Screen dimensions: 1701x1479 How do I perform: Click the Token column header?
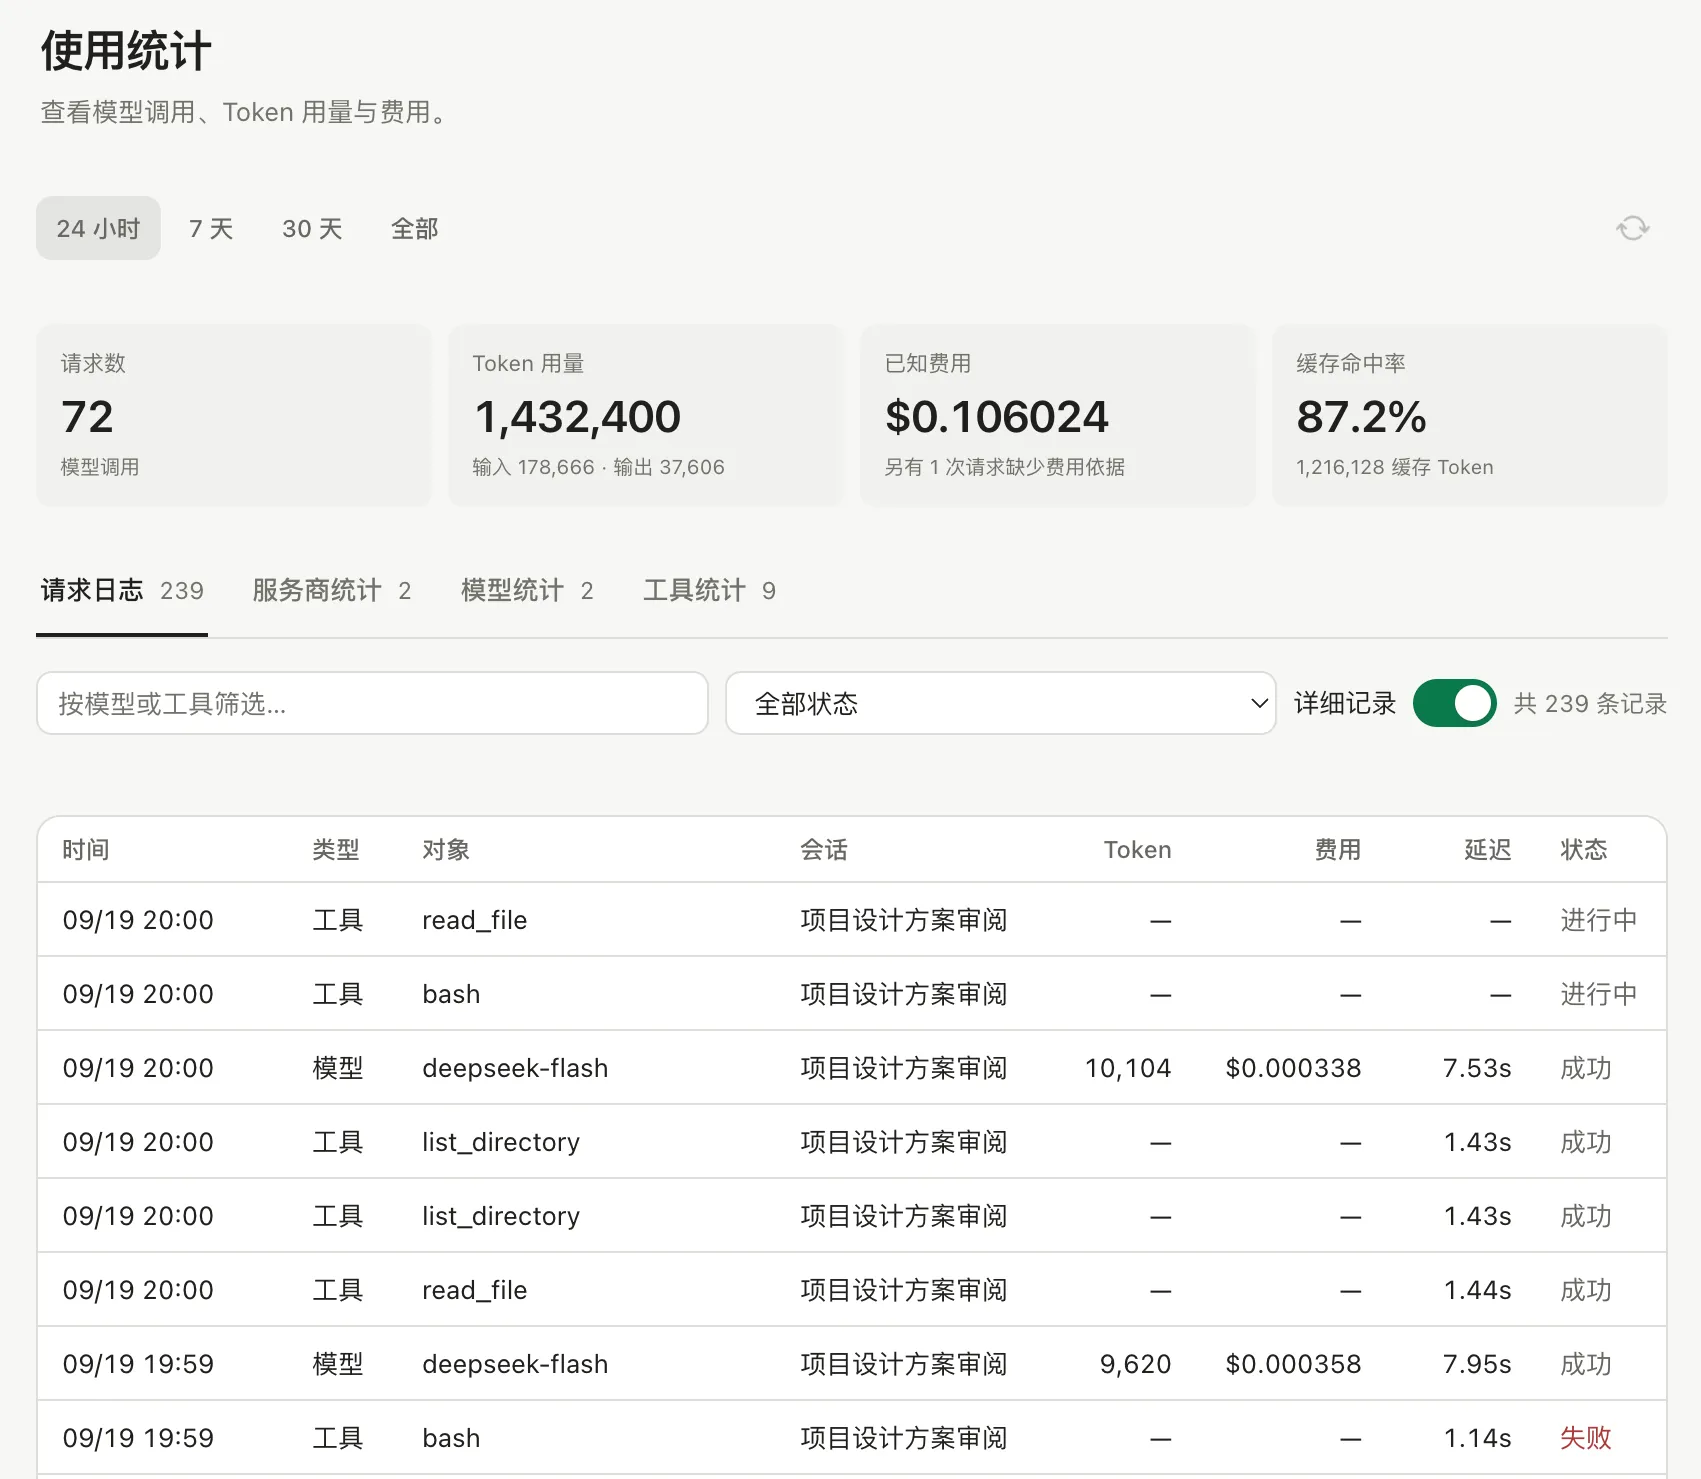(x=1137, y=849)
